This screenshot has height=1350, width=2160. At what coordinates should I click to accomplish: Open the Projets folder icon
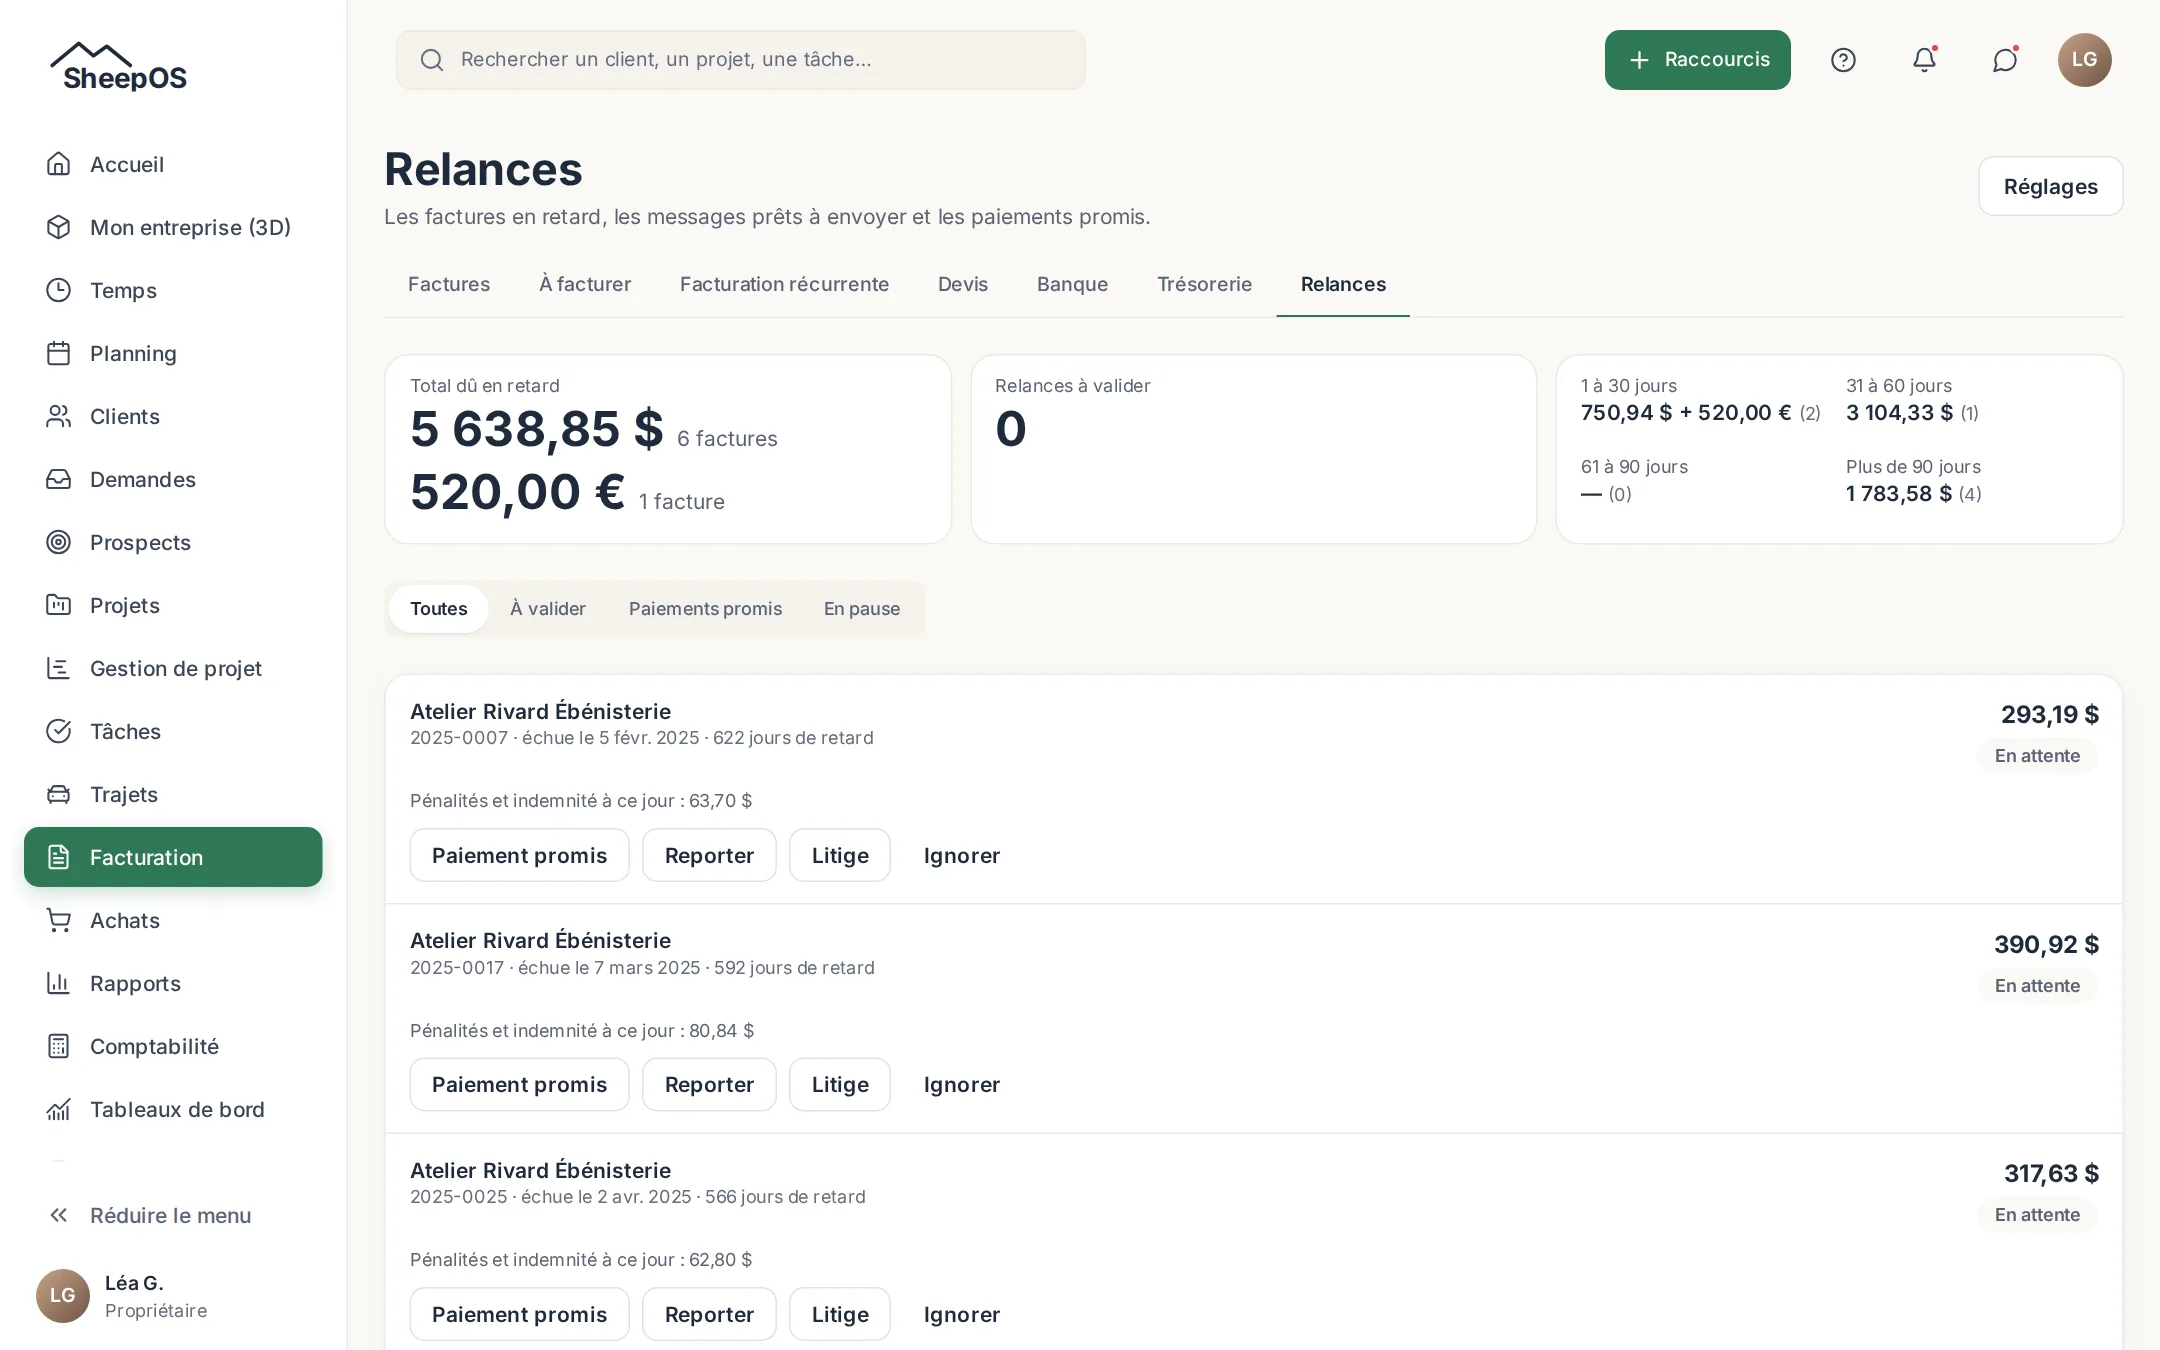[59, 605]
